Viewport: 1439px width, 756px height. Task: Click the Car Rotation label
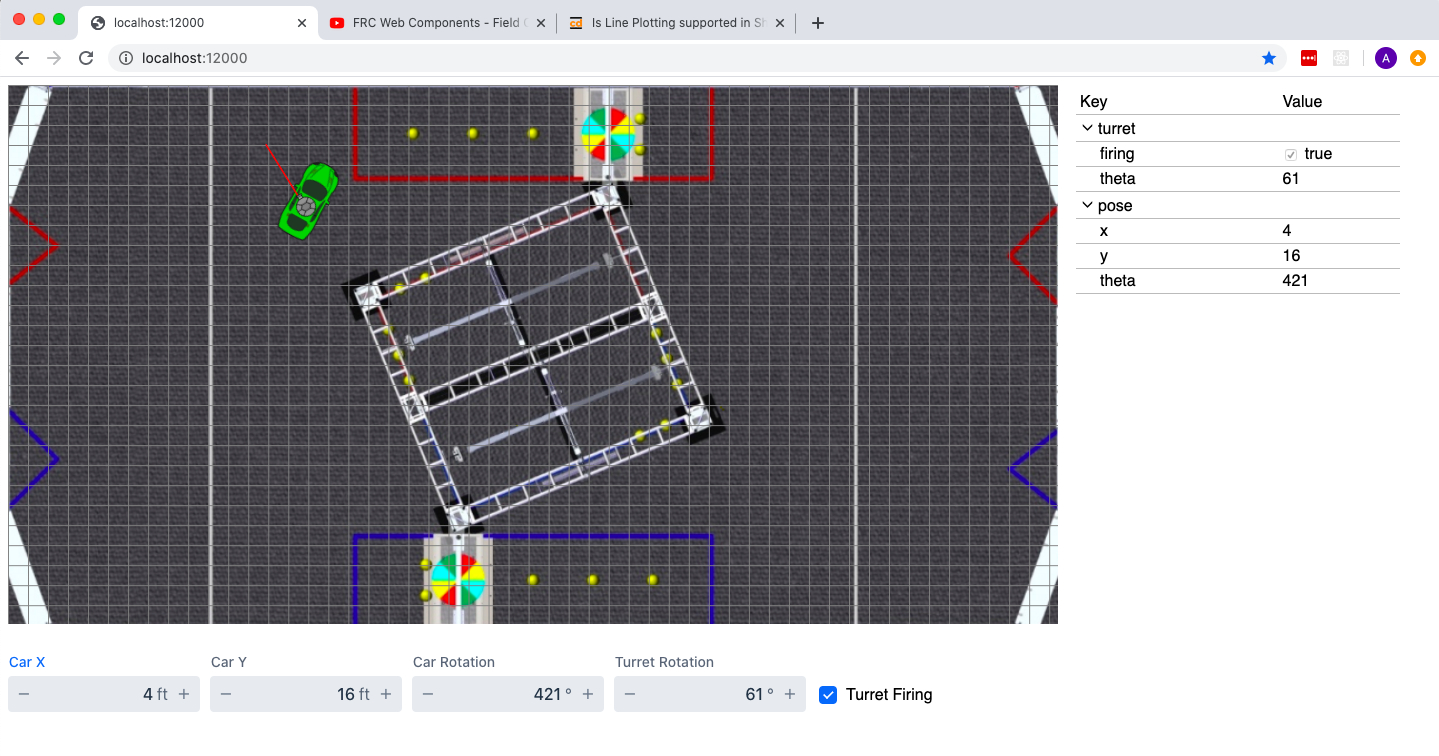pos(454,662)
